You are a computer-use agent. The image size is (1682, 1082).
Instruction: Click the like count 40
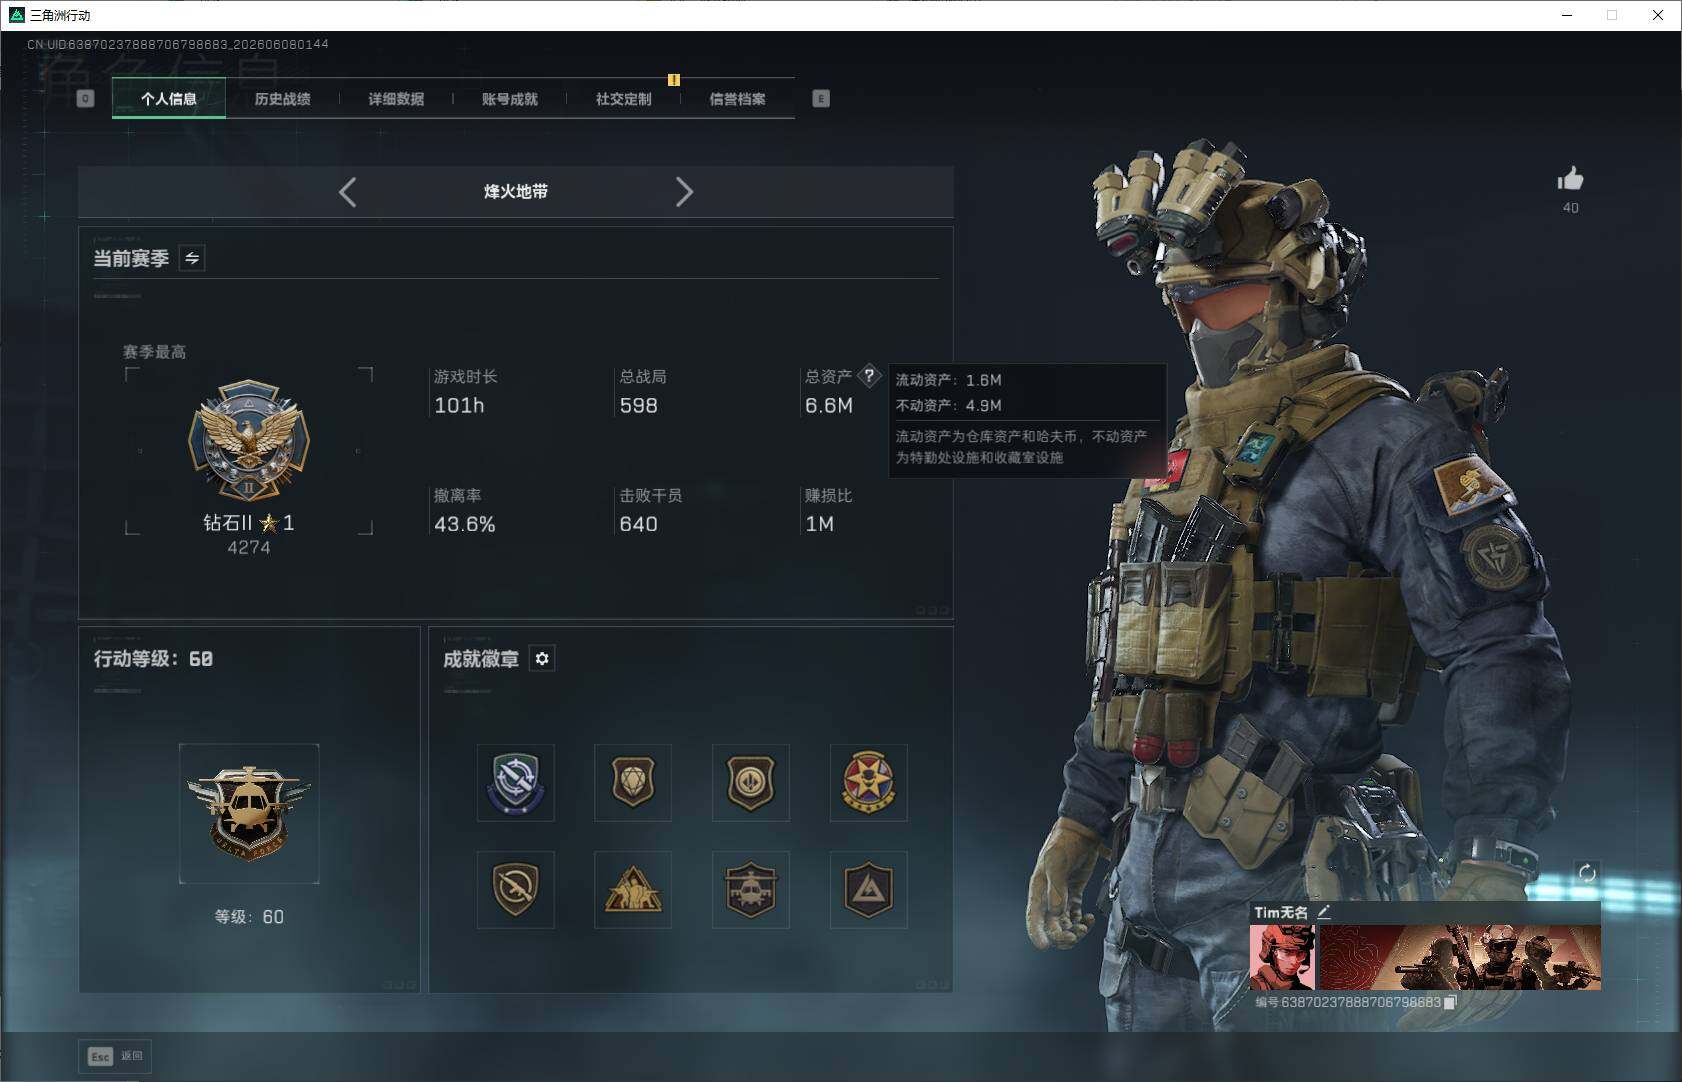coord(1571,208)
